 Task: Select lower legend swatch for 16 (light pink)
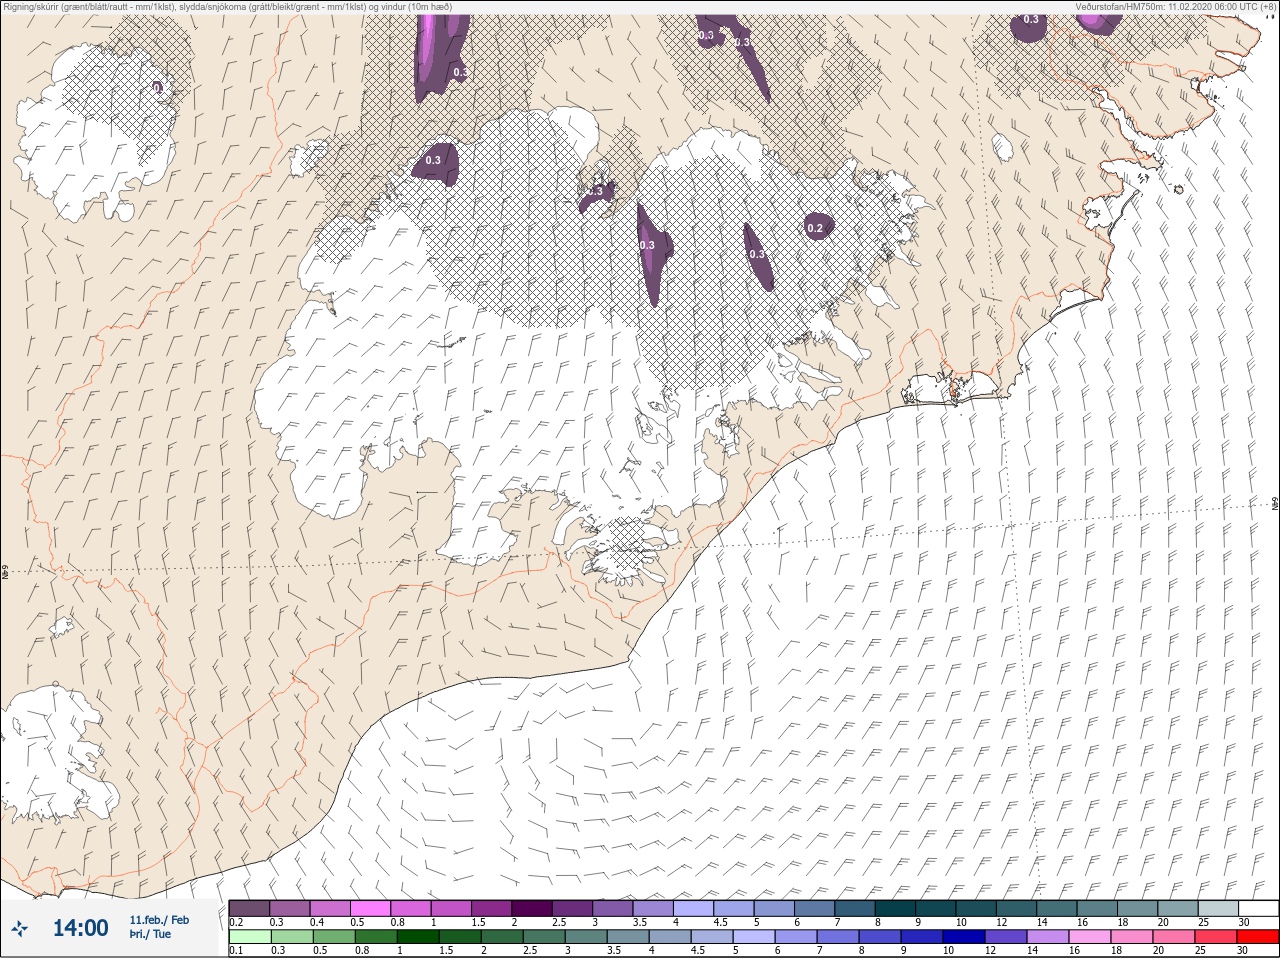(1090, 937)
